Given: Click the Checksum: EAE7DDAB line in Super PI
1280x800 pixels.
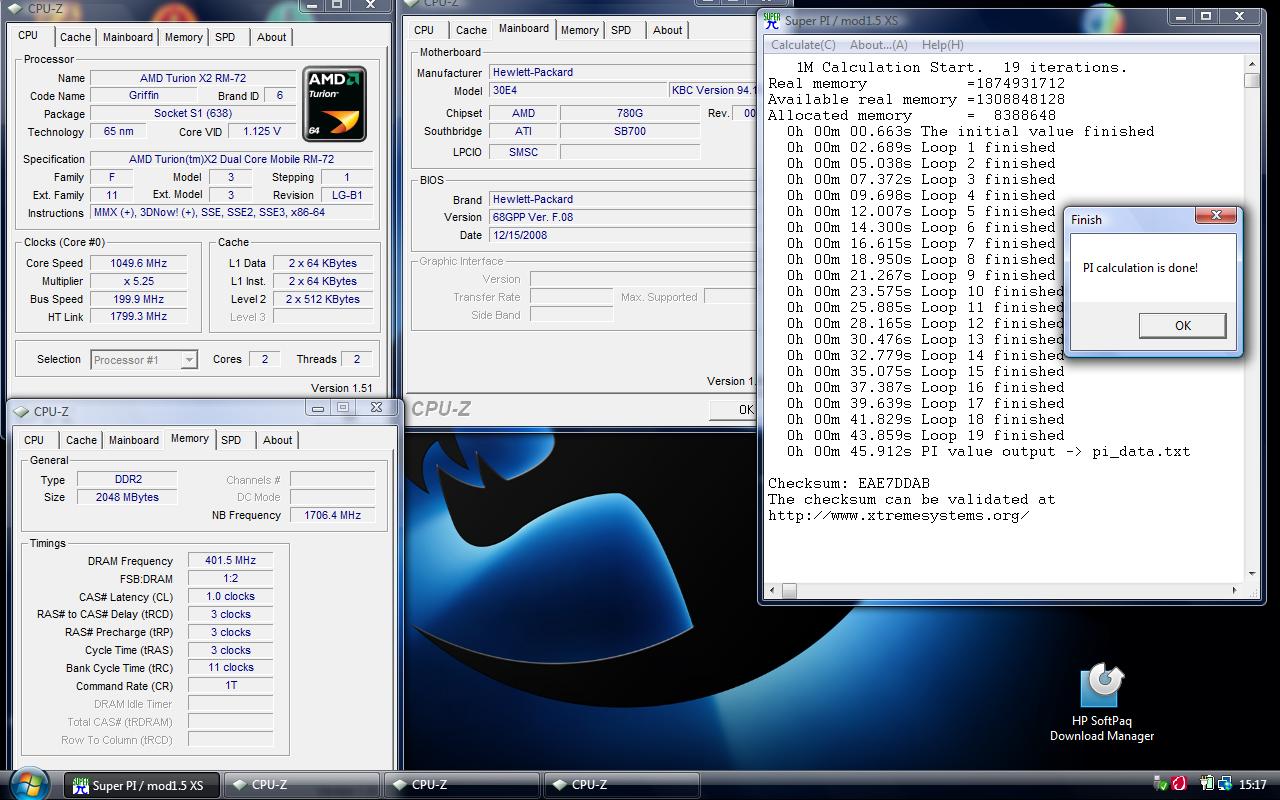Looking at the screenshot, I should [848, 483].
